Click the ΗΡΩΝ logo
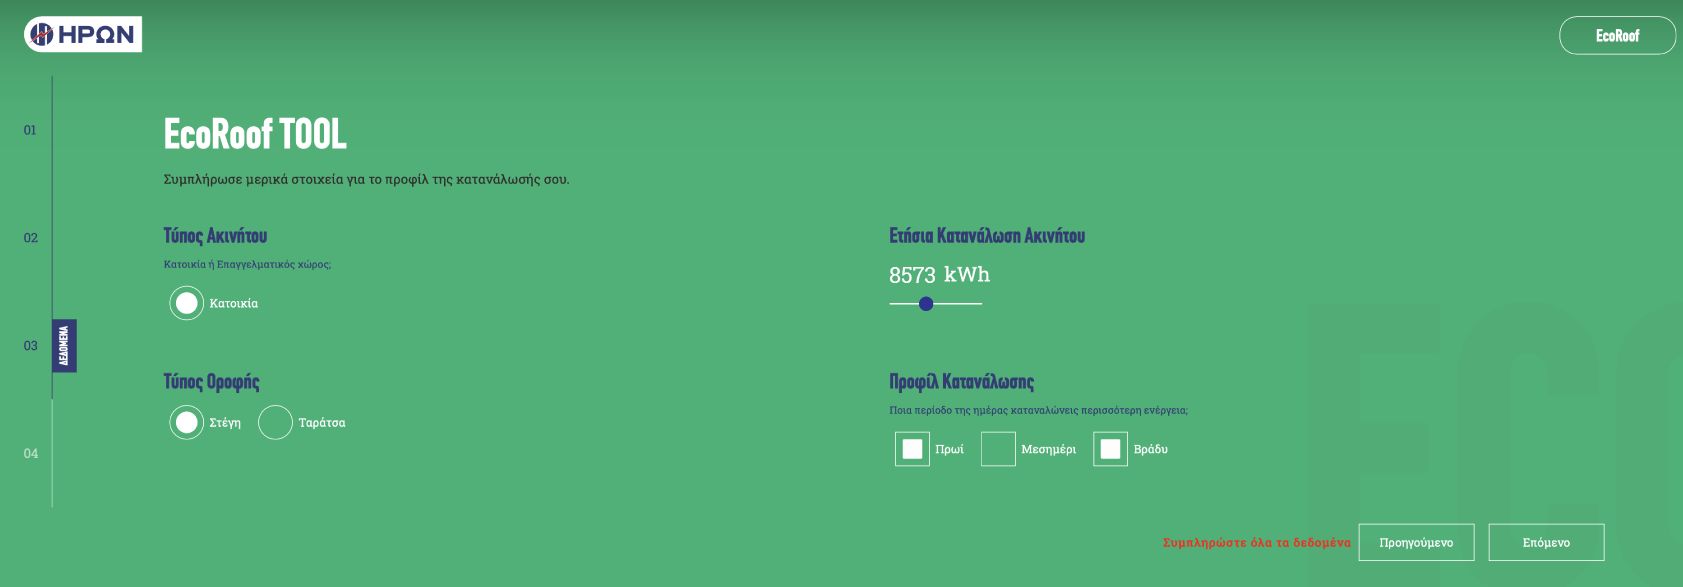 pos(83,35)
